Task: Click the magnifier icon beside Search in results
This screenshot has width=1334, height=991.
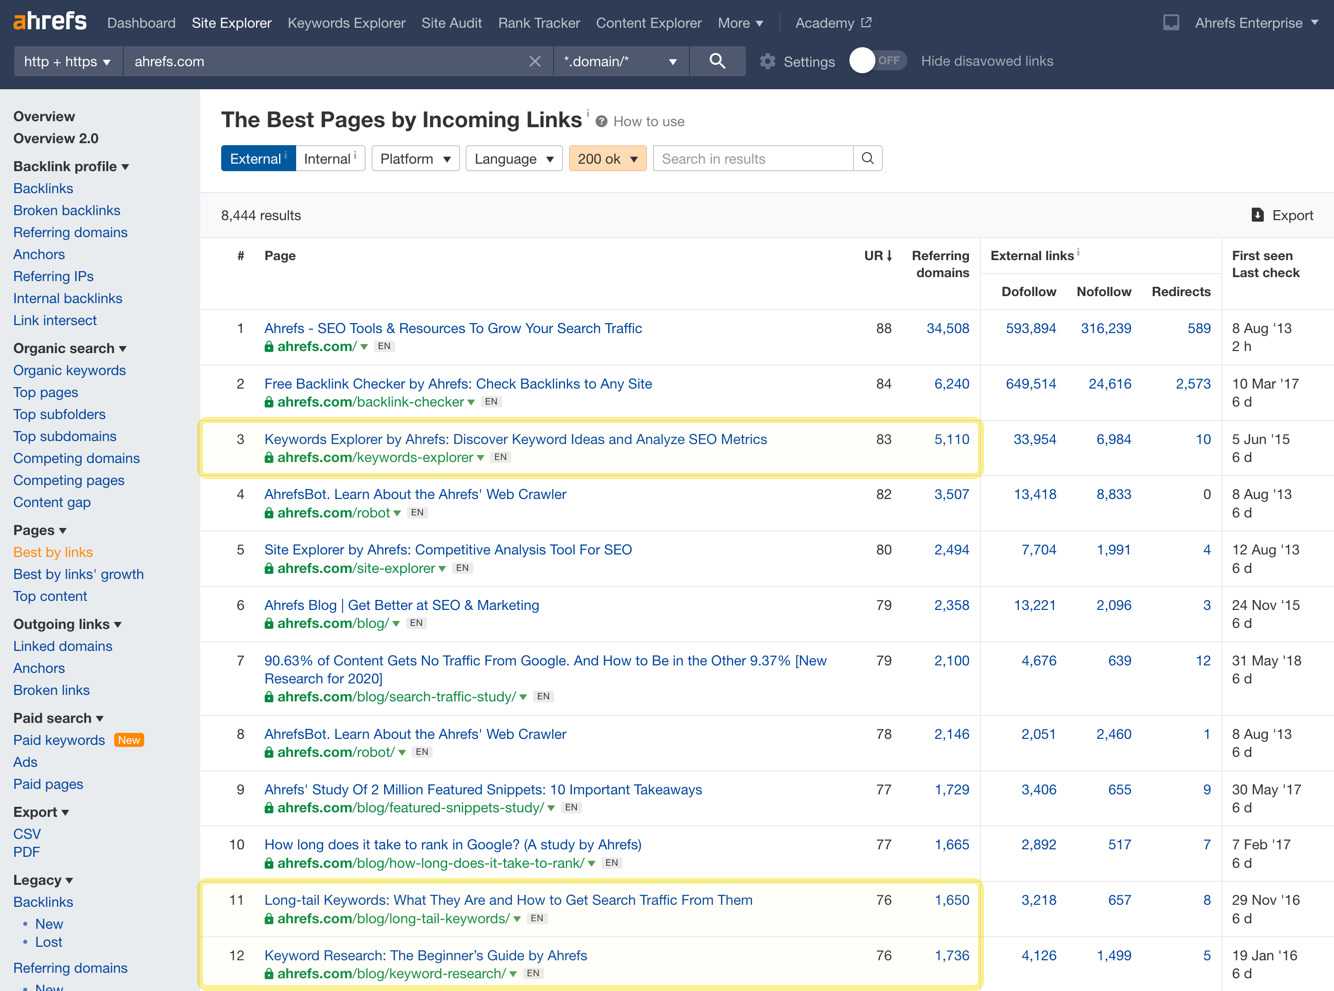Action: coord(866,158)
